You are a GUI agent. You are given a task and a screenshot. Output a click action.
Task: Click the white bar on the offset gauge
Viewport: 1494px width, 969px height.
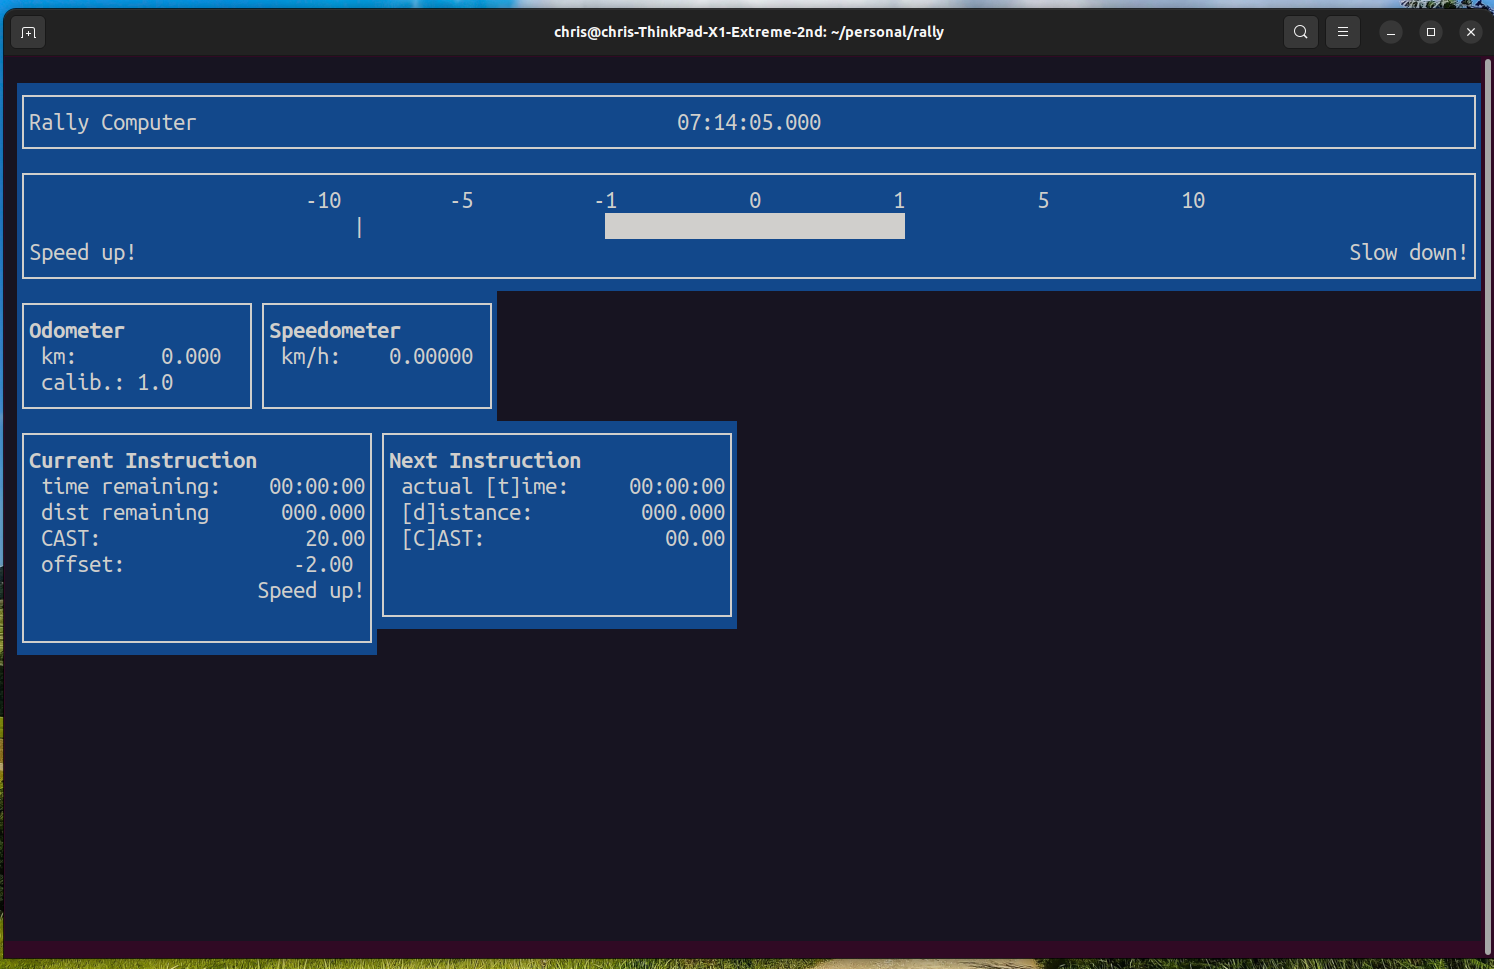755,226
